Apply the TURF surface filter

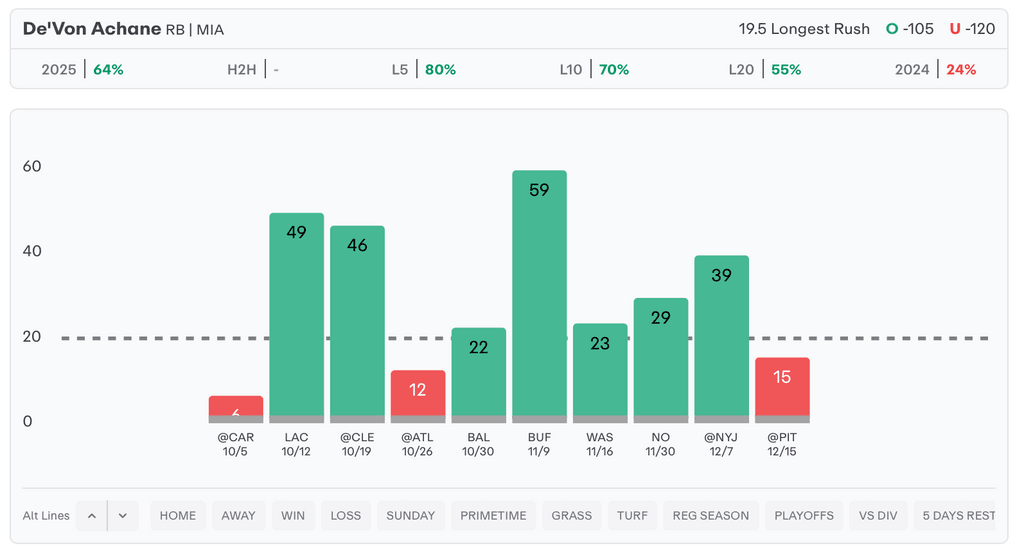632,516
